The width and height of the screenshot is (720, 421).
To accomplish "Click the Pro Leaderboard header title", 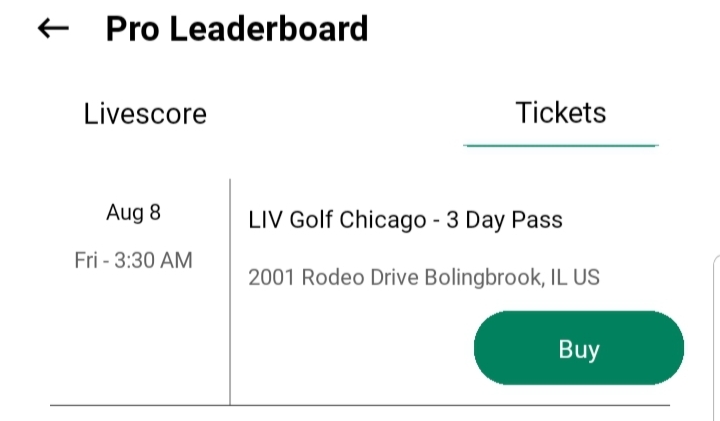I will [x=236, y=29].
